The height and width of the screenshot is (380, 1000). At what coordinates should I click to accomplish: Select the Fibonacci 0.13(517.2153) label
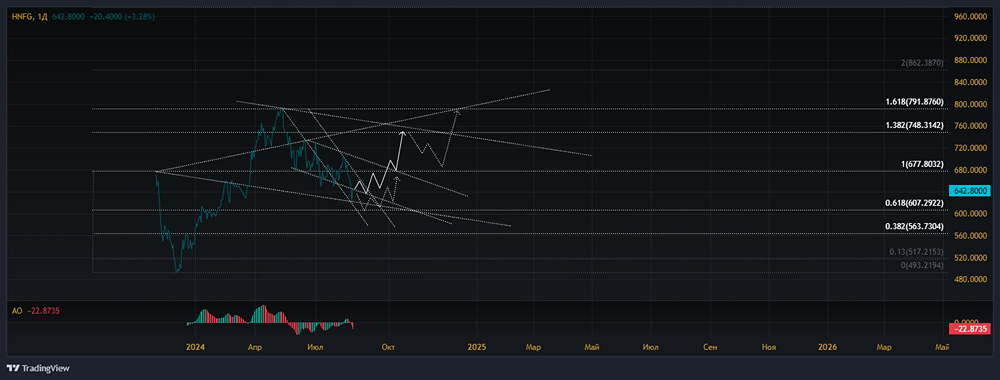pos(917,252)
